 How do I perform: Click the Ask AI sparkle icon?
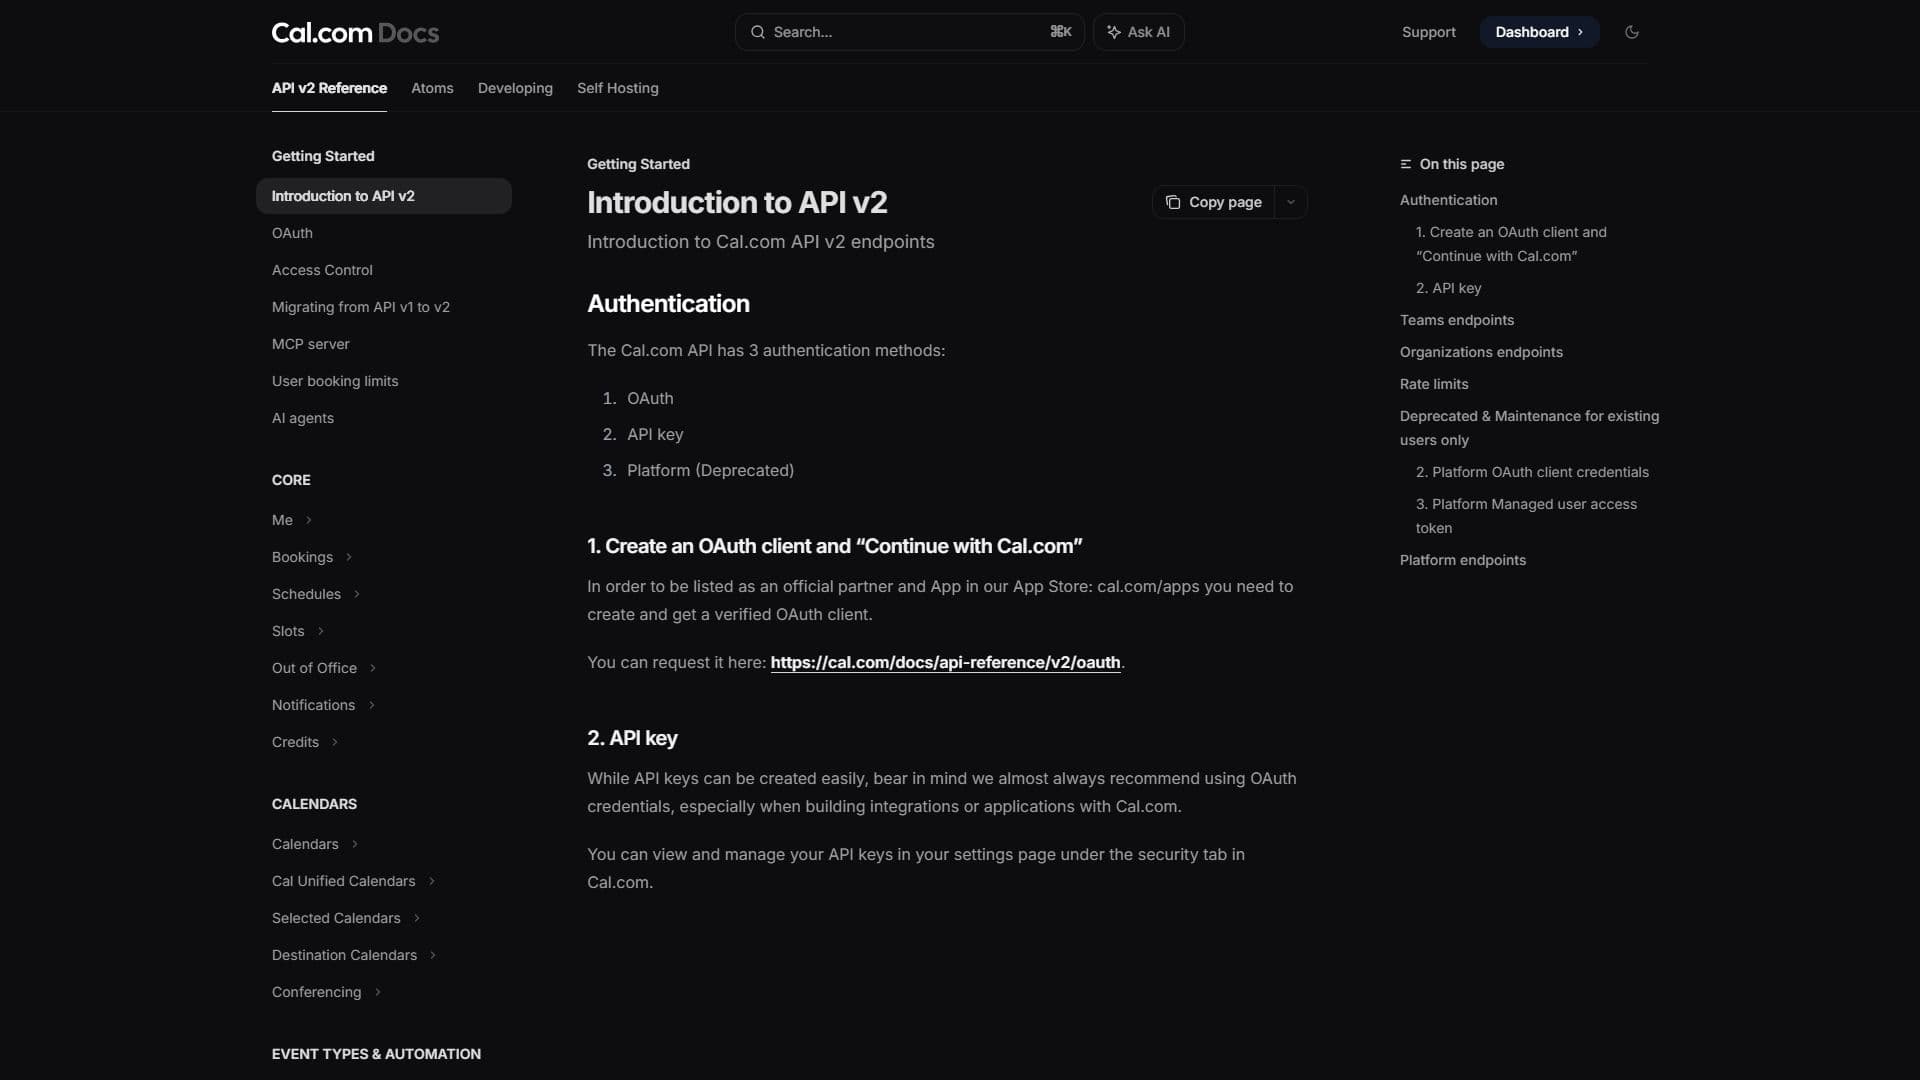(x=1114, y=32)
